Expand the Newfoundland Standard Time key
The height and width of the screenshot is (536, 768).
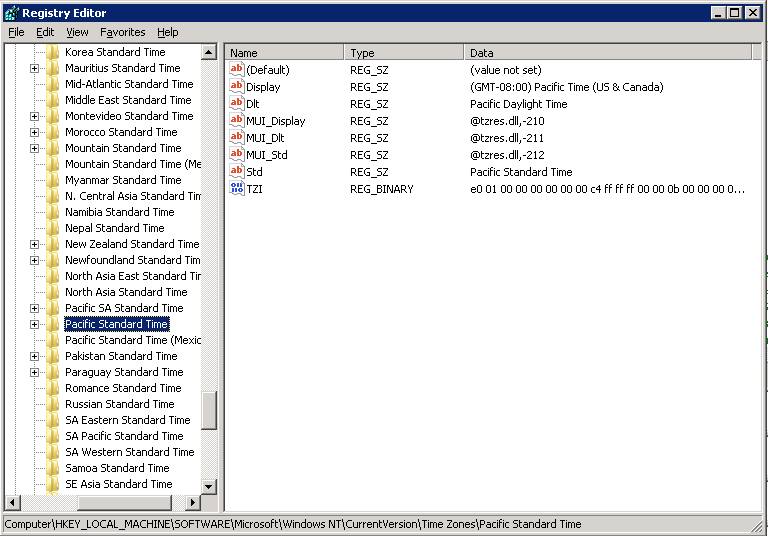pos(34,260)
